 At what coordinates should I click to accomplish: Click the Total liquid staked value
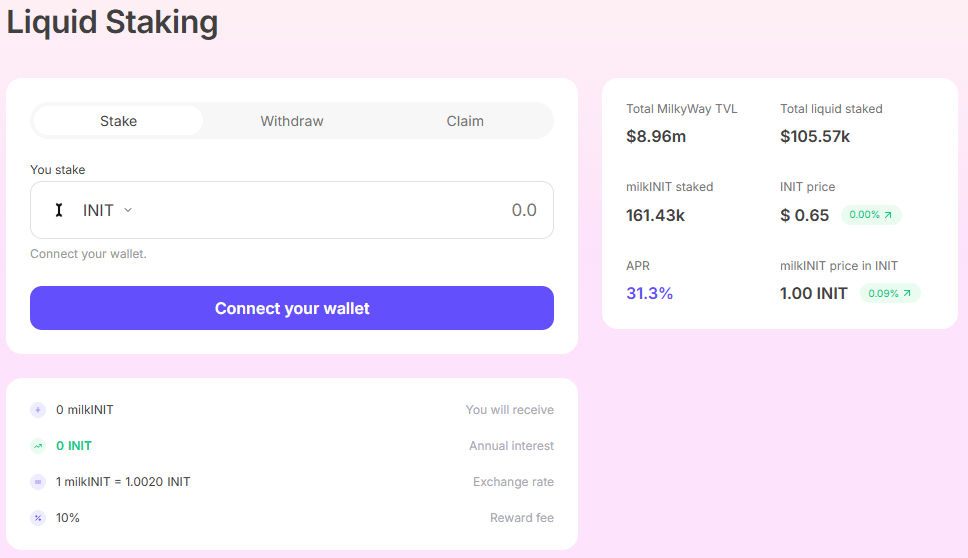click(815, 136)
